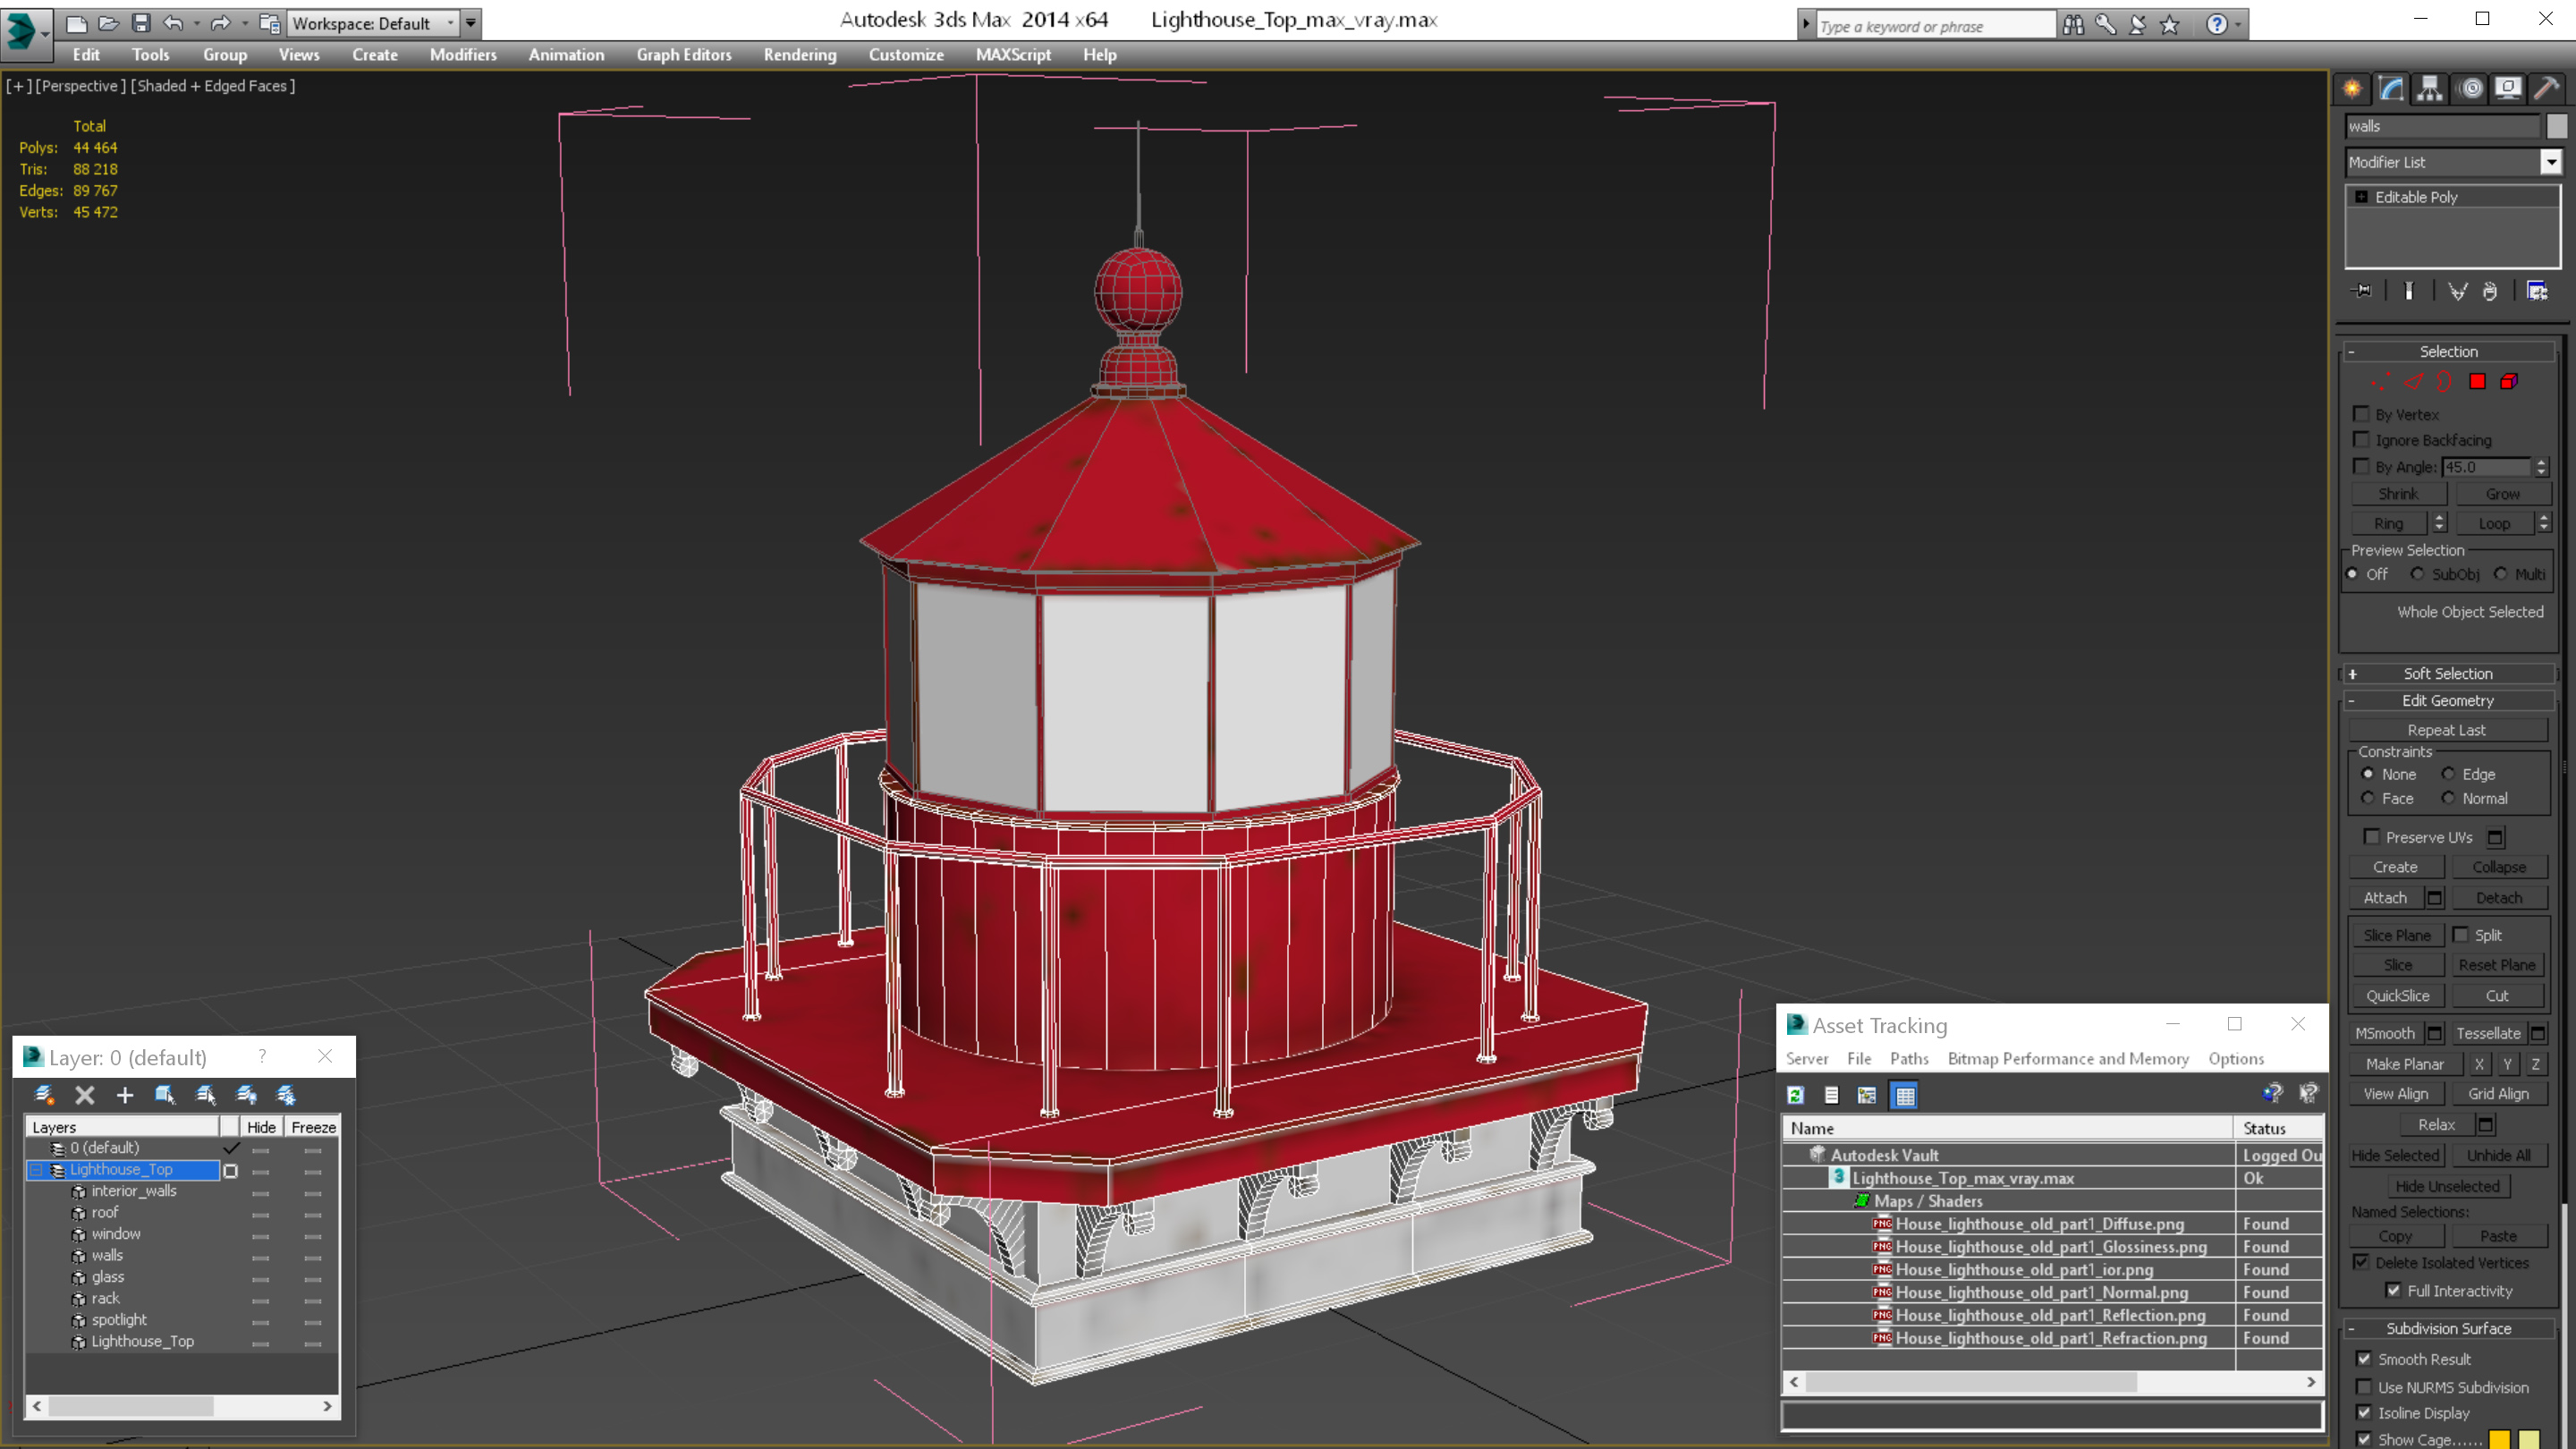This screenshot has width=2576, height=1449.
Task: Enable the By Vertex checkbox
Action: coord(2362,414)
